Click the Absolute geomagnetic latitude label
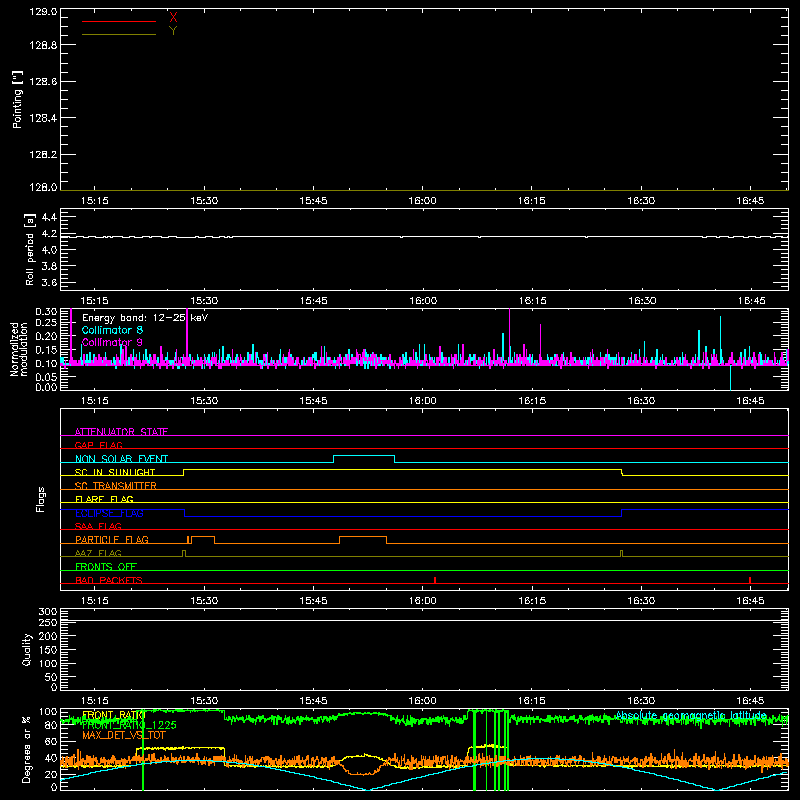 [x=691, y=715]
